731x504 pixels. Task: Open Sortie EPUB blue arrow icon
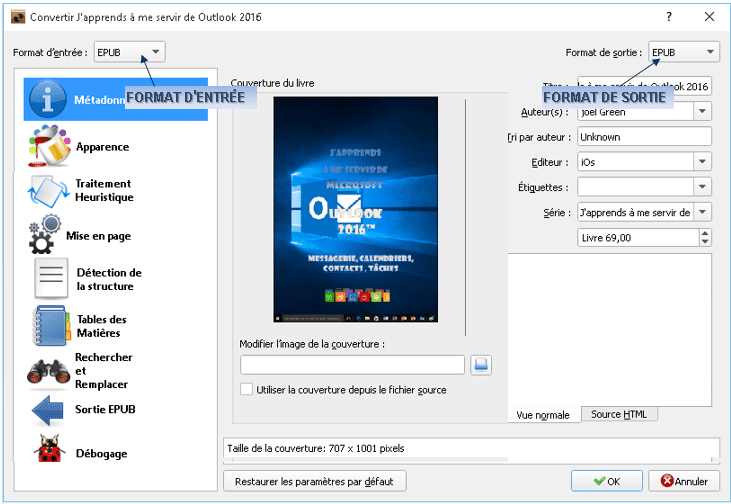(48, 410)
